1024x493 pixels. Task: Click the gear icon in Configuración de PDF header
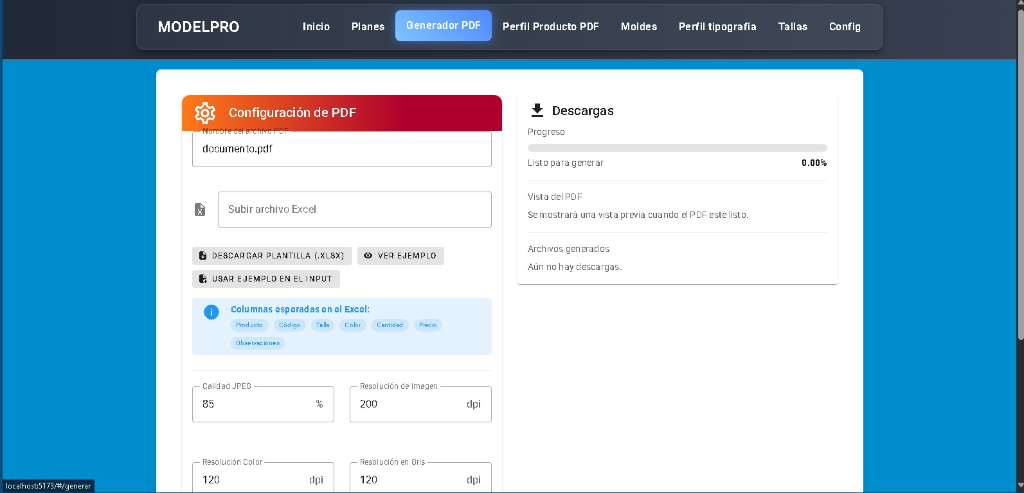coord(205,112)
